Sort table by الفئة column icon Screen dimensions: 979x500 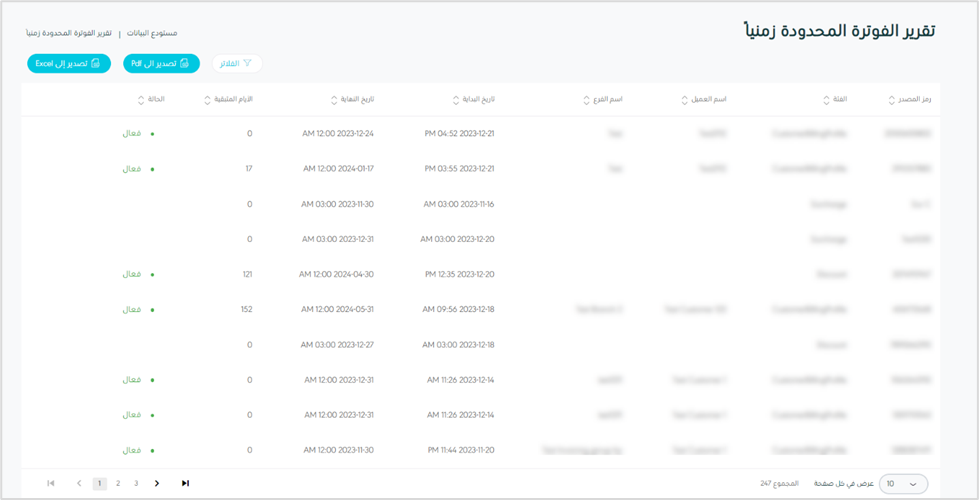[x=826, y=100]
